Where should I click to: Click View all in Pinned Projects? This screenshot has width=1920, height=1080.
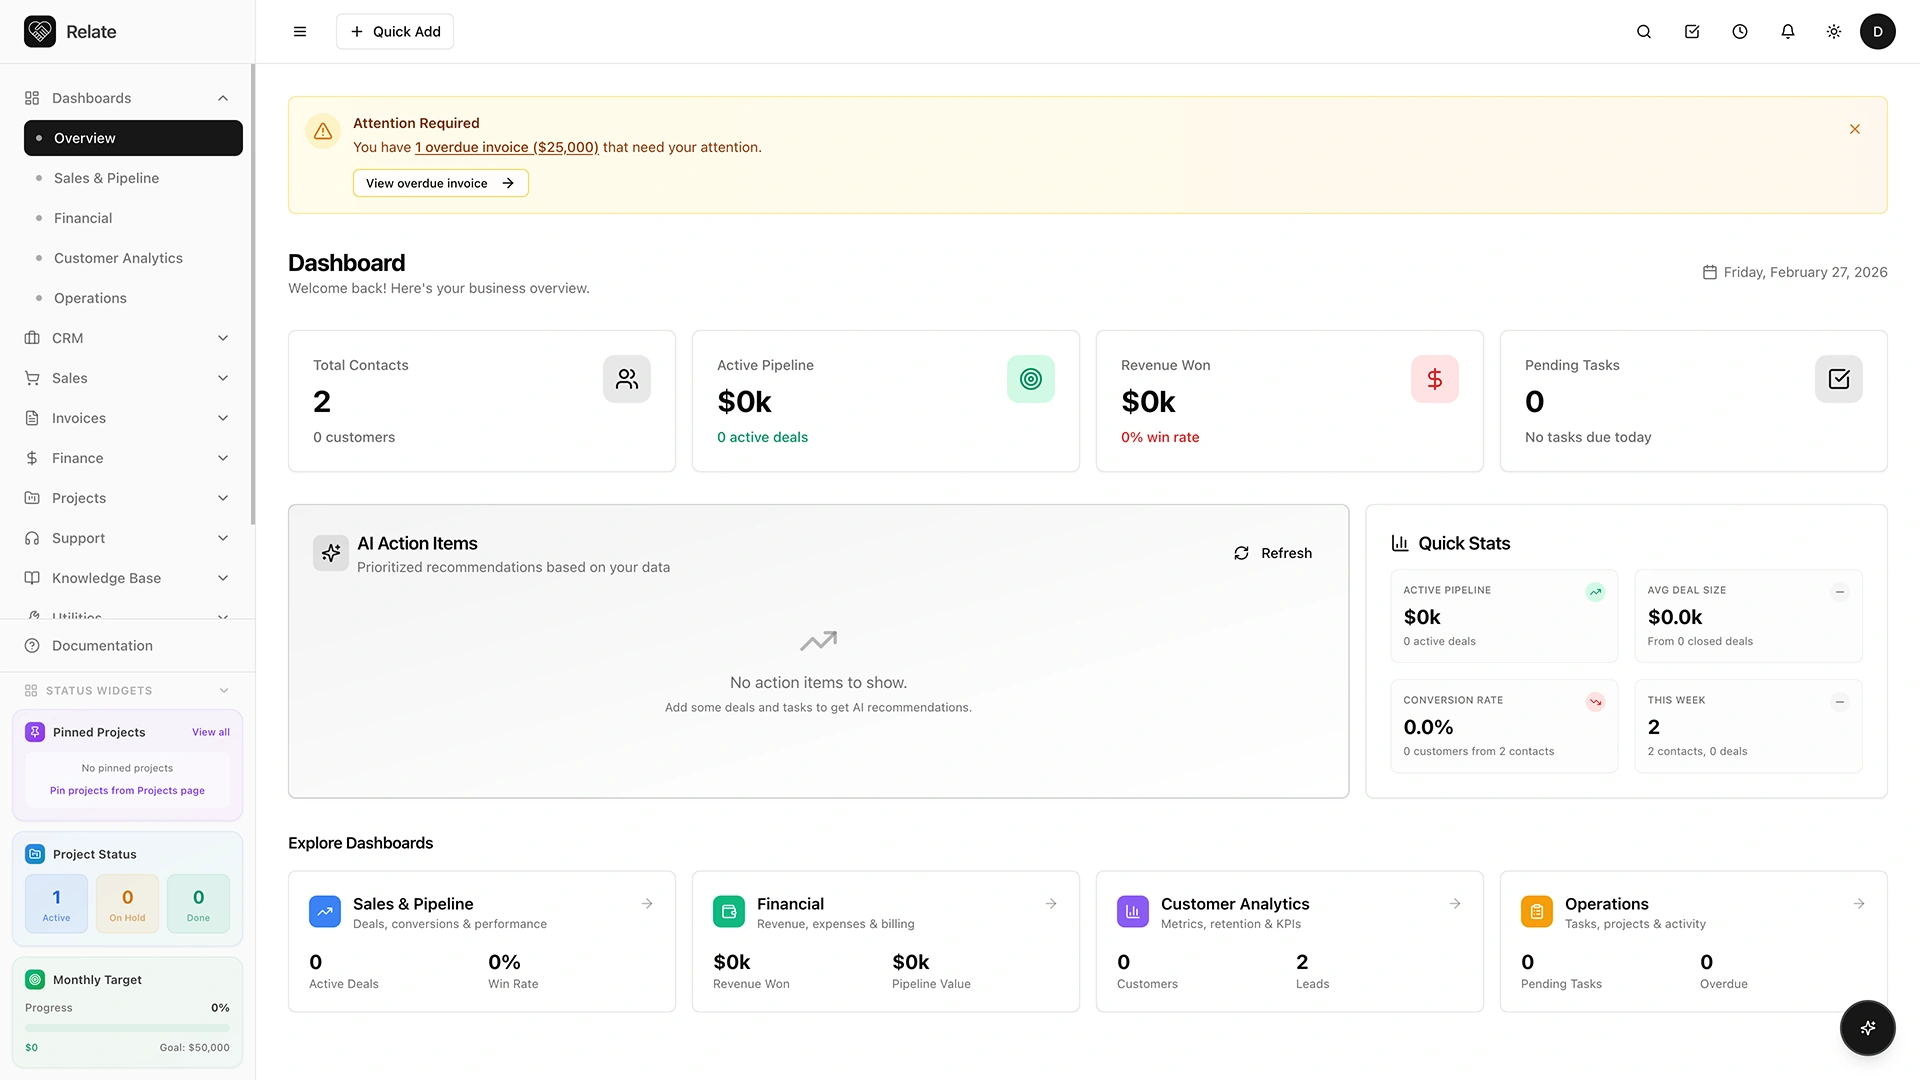211,732
